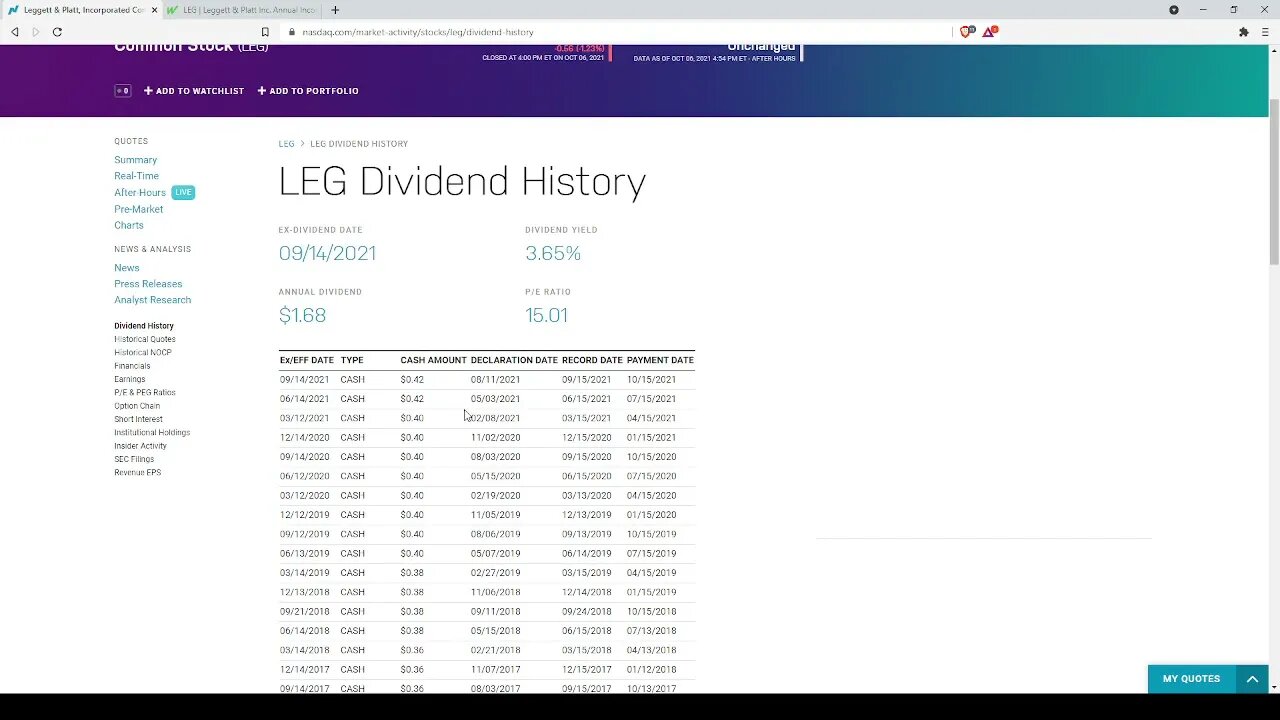Select Historical Quotes in sidebar menu
Image resolution: width=1280 pixels, height=720 pixels.
tap(145, 339)
